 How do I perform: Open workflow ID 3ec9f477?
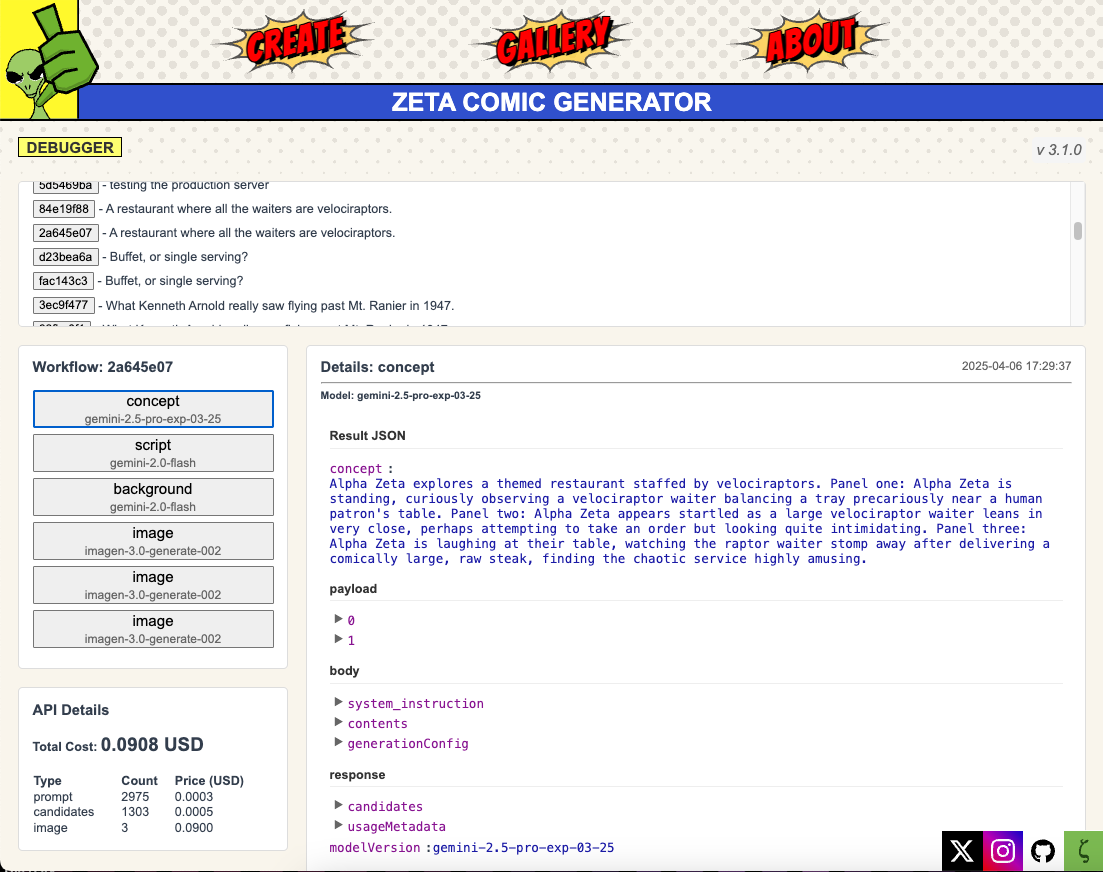[63, 305]
